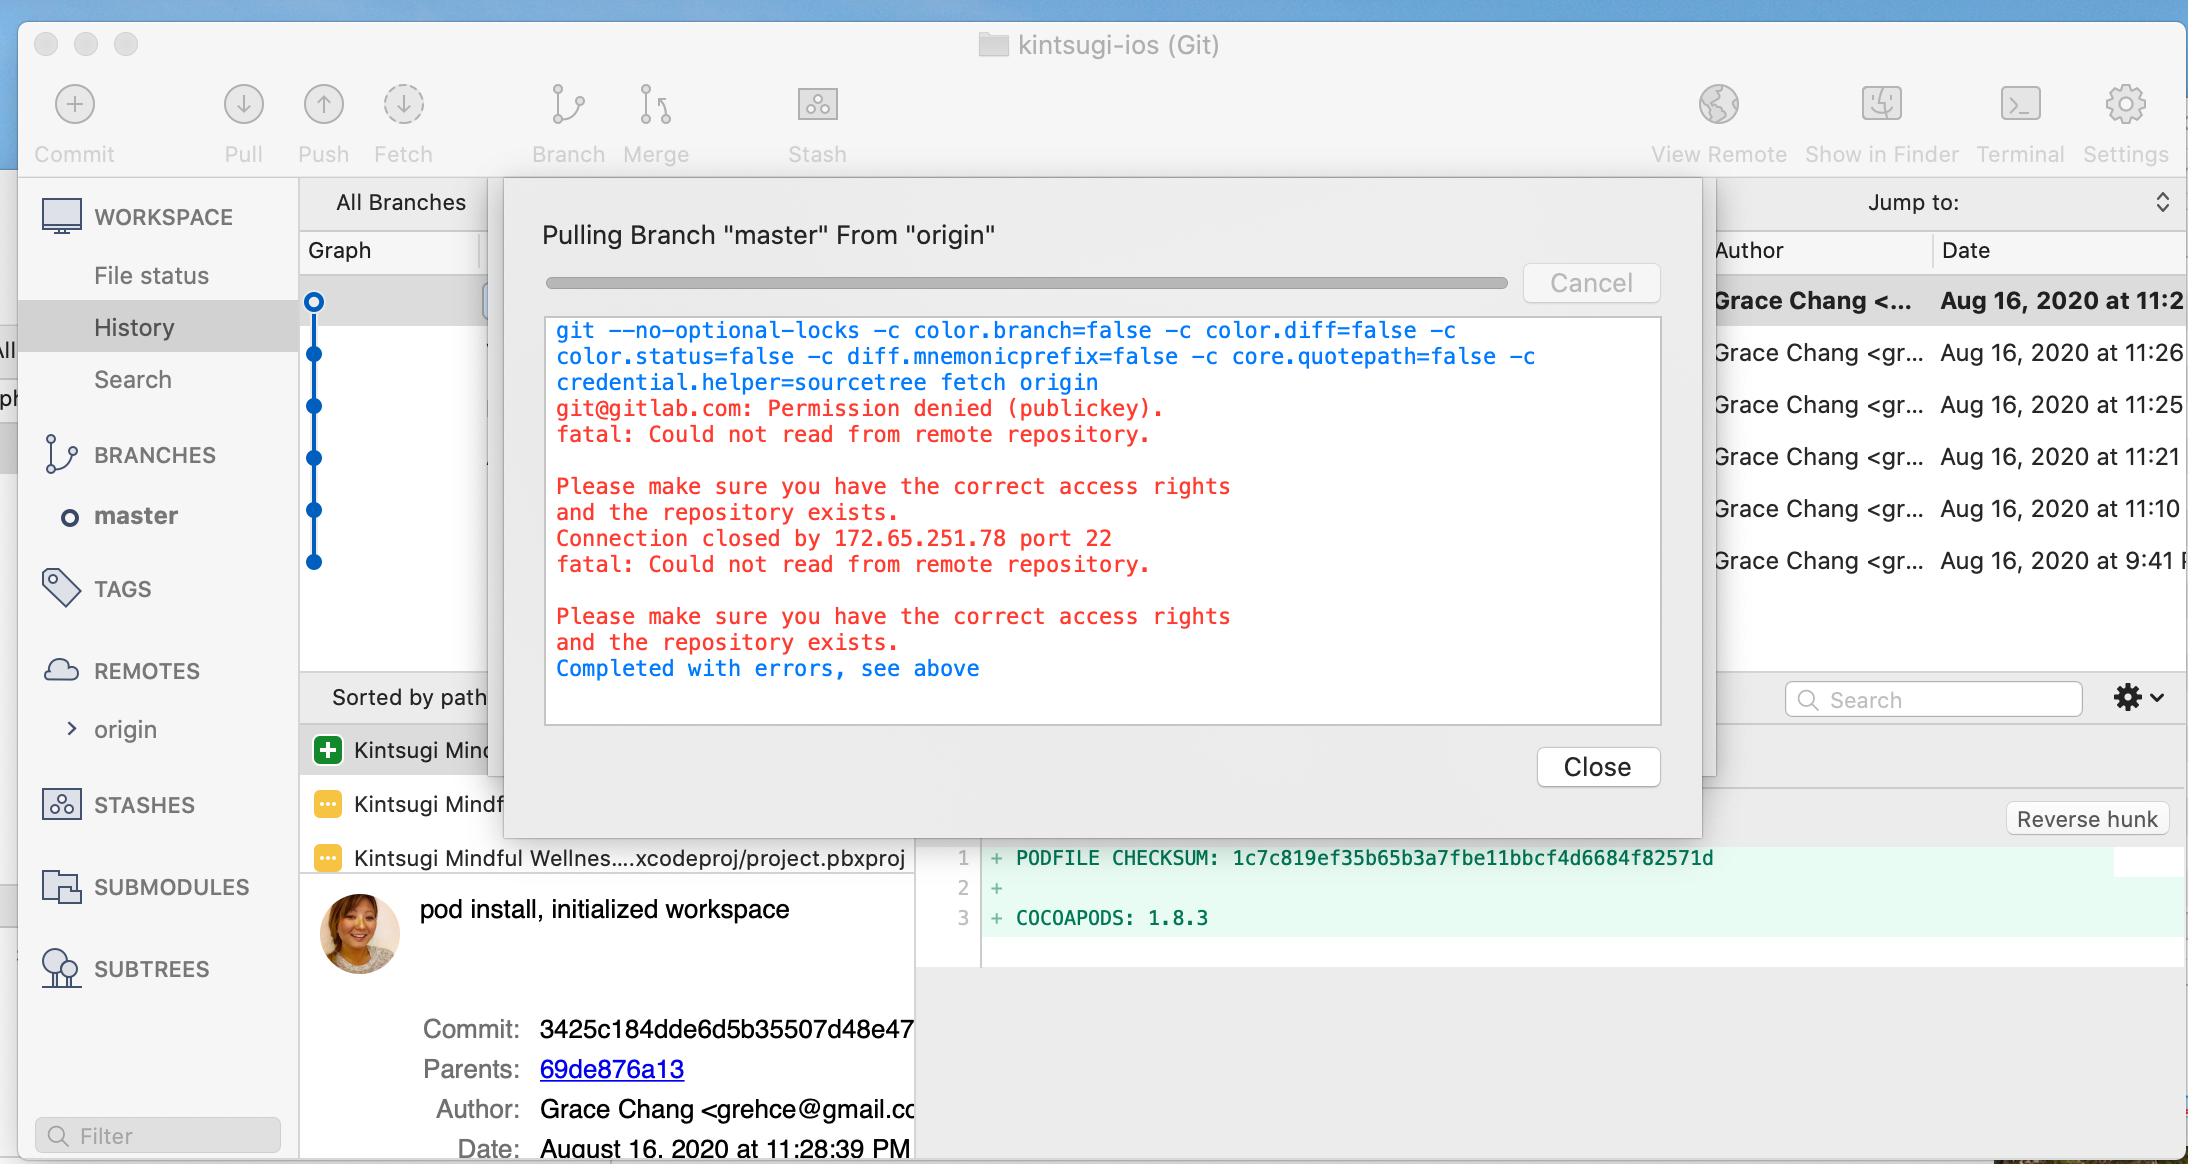The width and height of the screenshot is (2188, 1164).
Task: Expand the origin remote
Action: point(71,729)
